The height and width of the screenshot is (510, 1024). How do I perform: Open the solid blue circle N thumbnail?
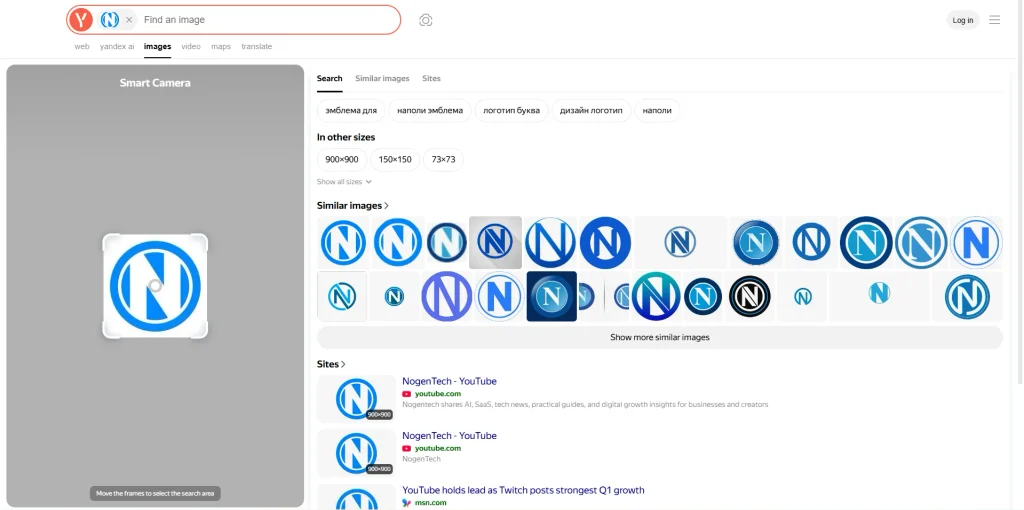pos(605,242)
